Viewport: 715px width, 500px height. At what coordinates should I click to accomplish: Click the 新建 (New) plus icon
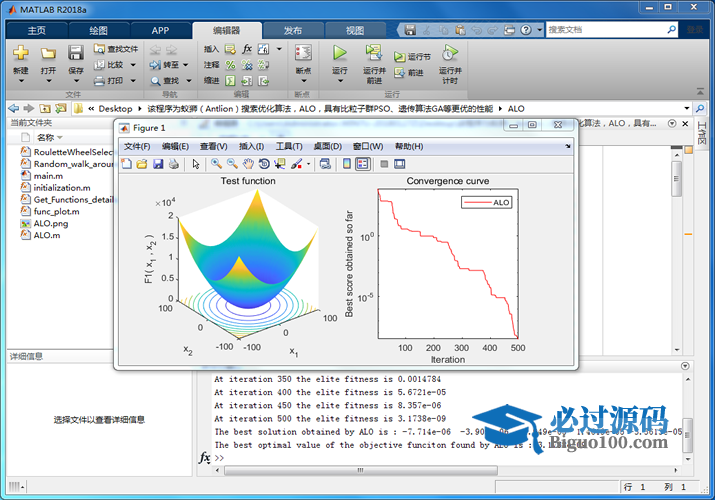tap(21, 53)
